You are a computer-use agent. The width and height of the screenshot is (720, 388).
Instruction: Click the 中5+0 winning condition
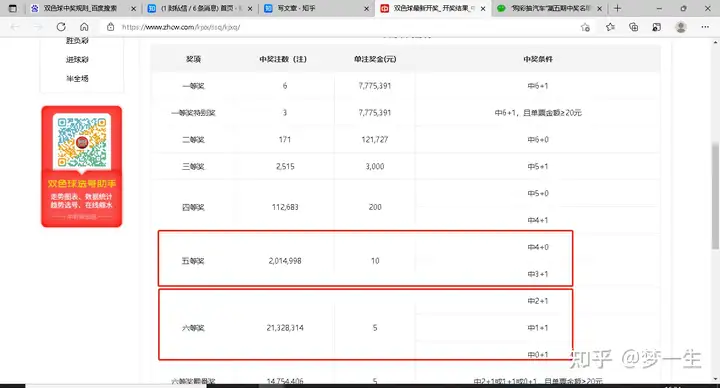538,193
